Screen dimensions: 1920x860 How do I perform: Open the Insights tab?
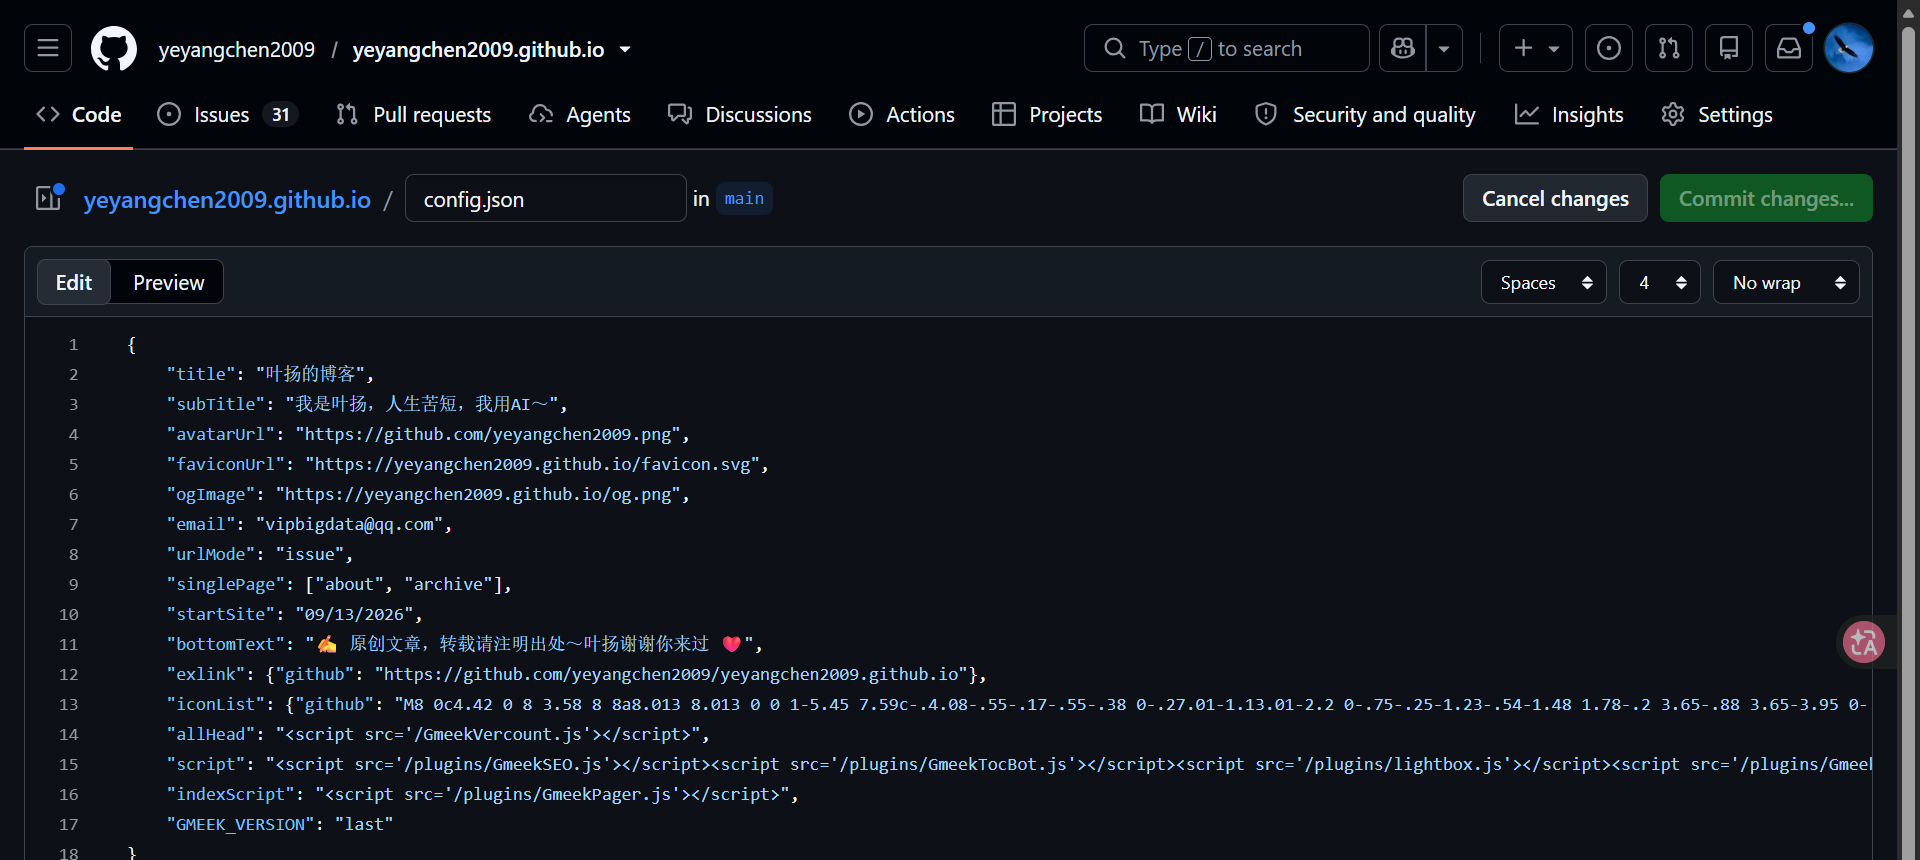coord(1569,115)
